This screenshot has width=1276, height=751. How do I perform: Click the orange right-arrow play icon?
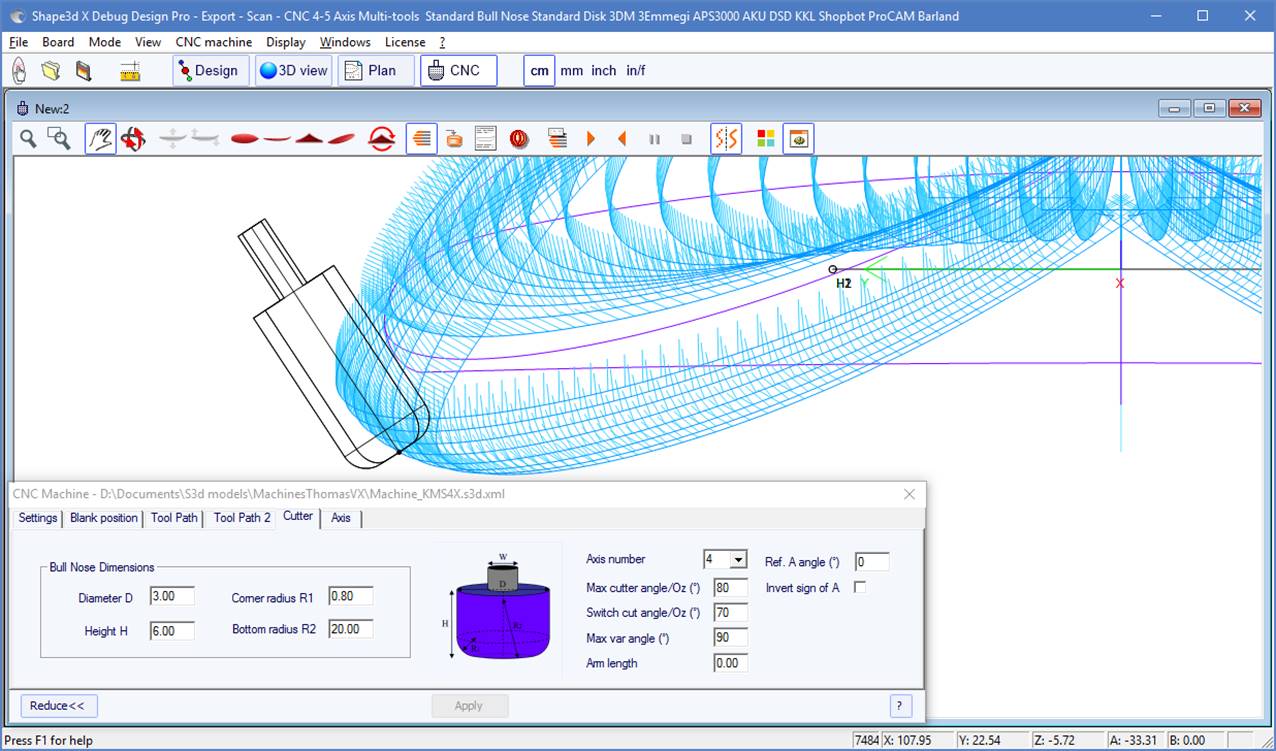click(591, 139)
